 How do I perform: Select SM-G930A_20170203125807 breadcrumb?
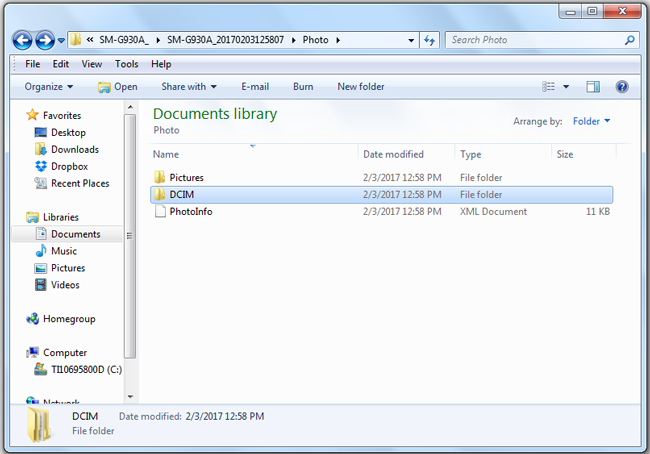coord(226,40)
